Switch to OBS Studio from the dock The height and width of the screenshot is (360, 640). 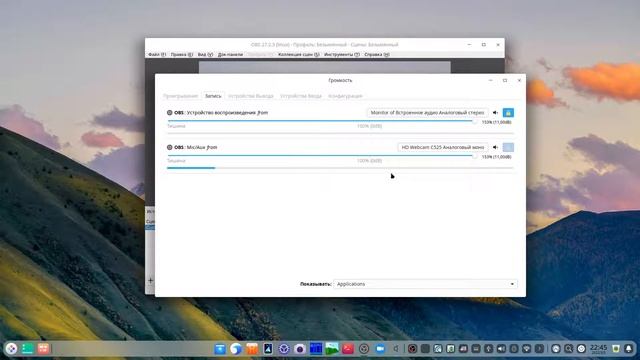pyautogui.click(x=364, y=349)
